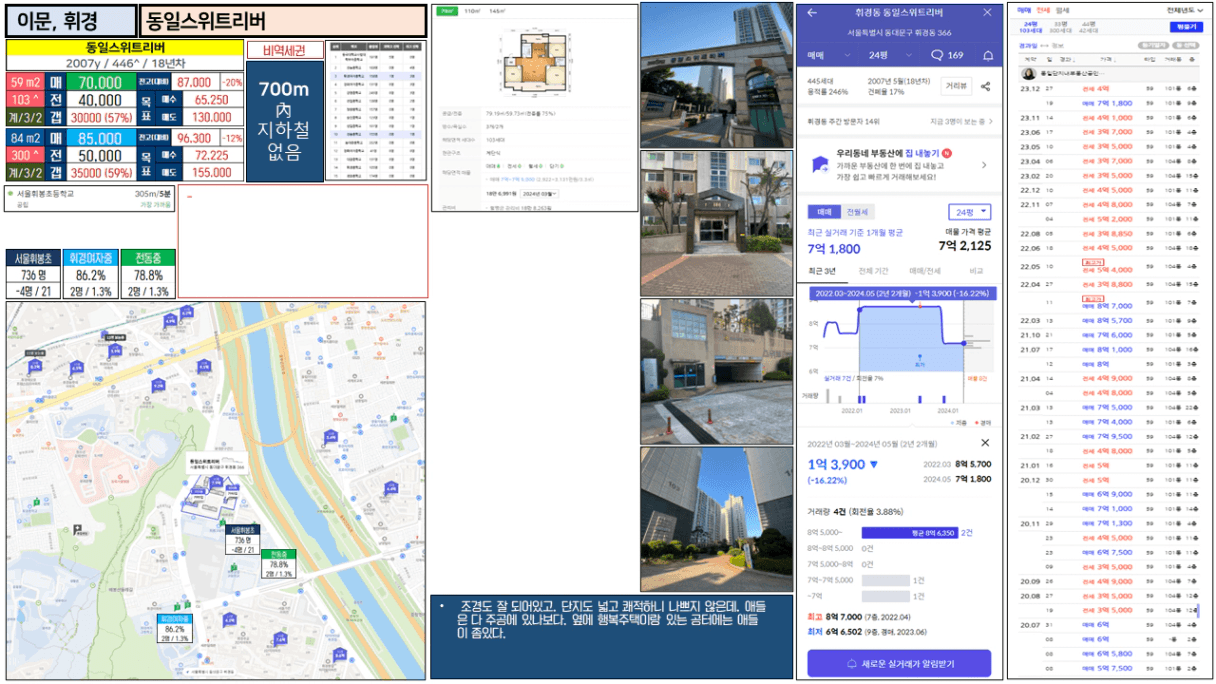Switch to the 최근 3년 tab
The height and width of the screenshot is (684, 1216).
823,272
